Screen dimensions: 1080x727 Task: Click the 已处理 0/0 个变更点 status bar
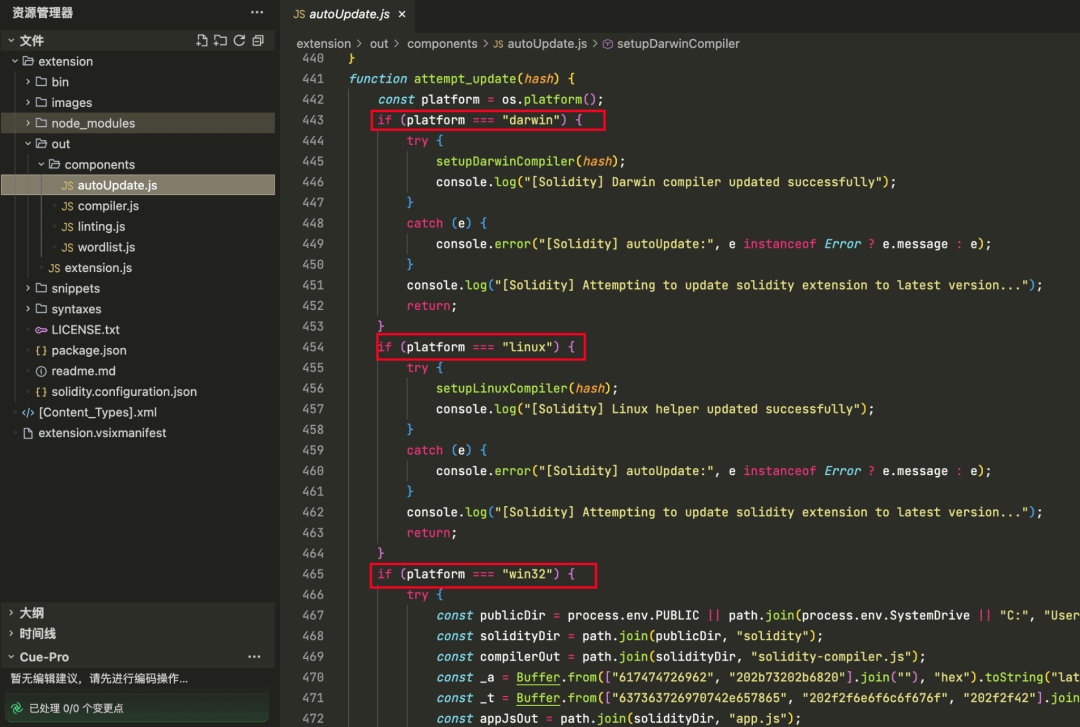coord(136,708)
